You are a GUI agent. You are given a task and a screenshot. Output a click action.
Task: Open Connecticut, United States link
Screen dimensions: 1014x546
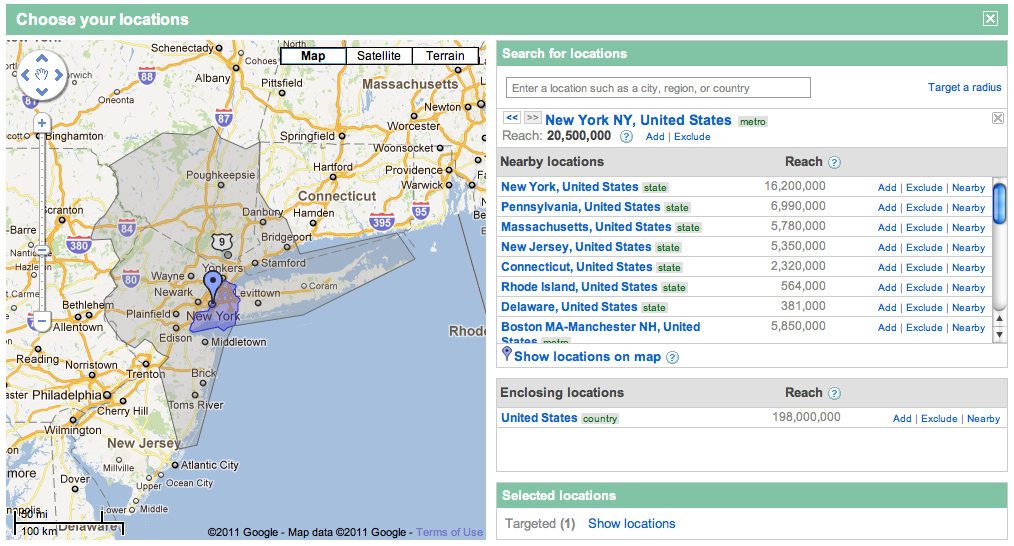coord(577,267)
